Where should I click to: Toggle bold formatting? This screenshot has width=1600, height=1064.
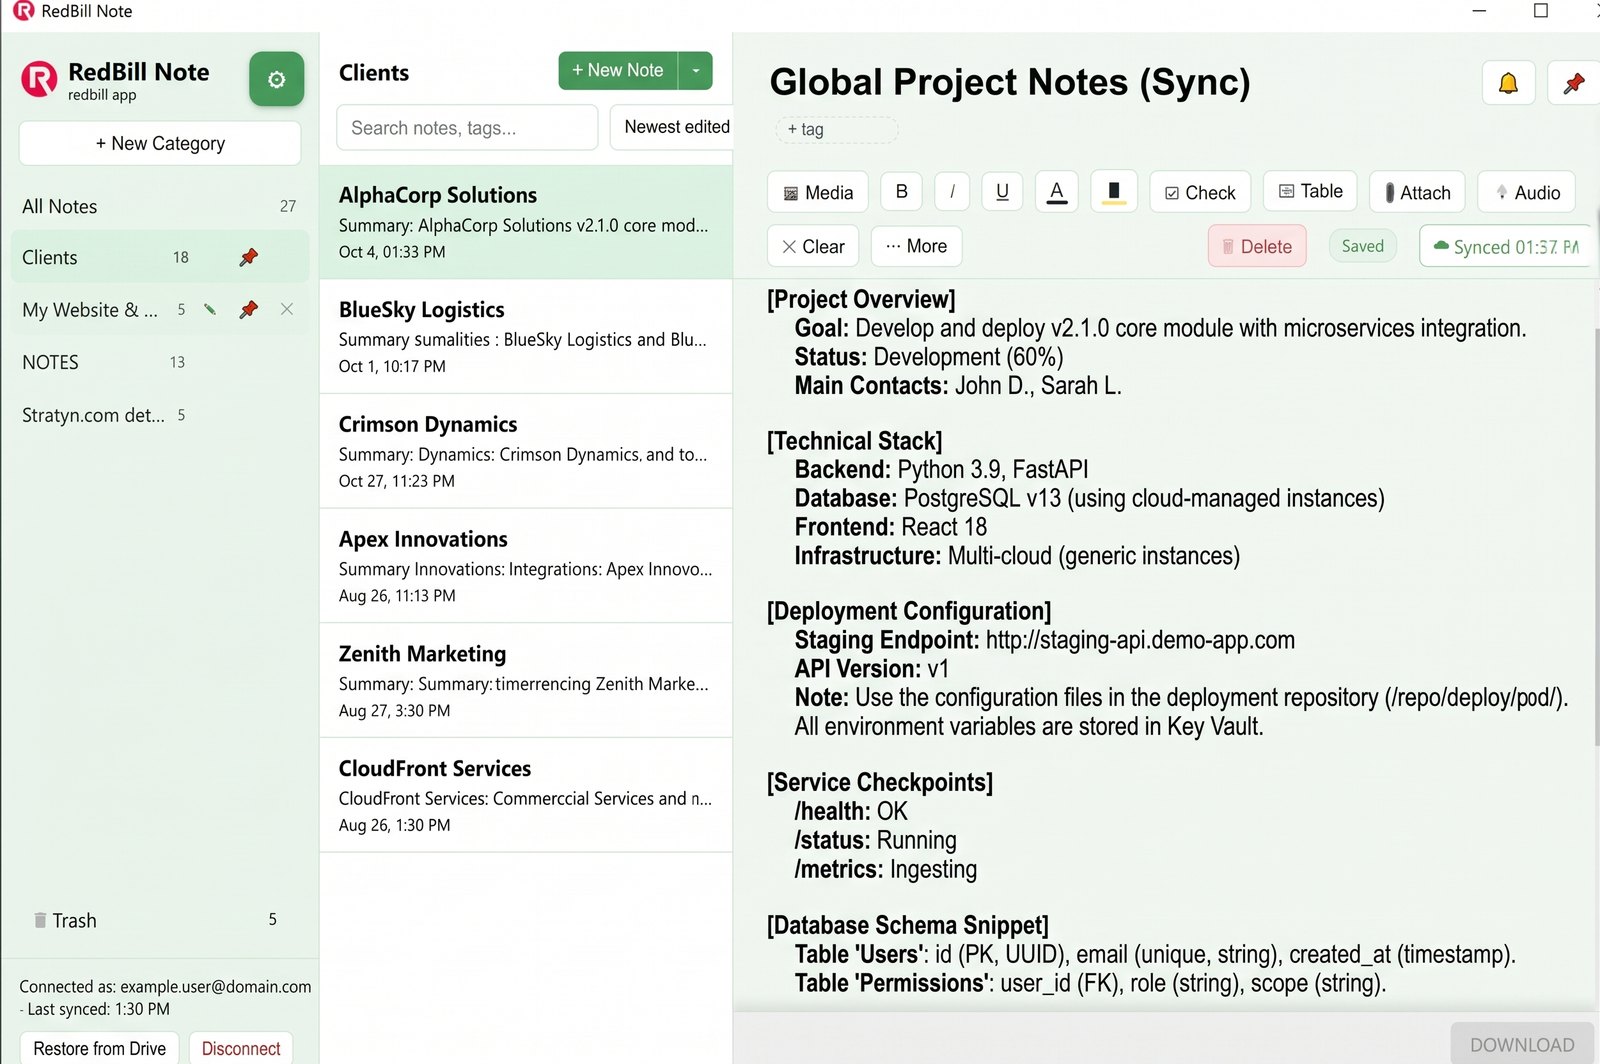pos(901,192)
